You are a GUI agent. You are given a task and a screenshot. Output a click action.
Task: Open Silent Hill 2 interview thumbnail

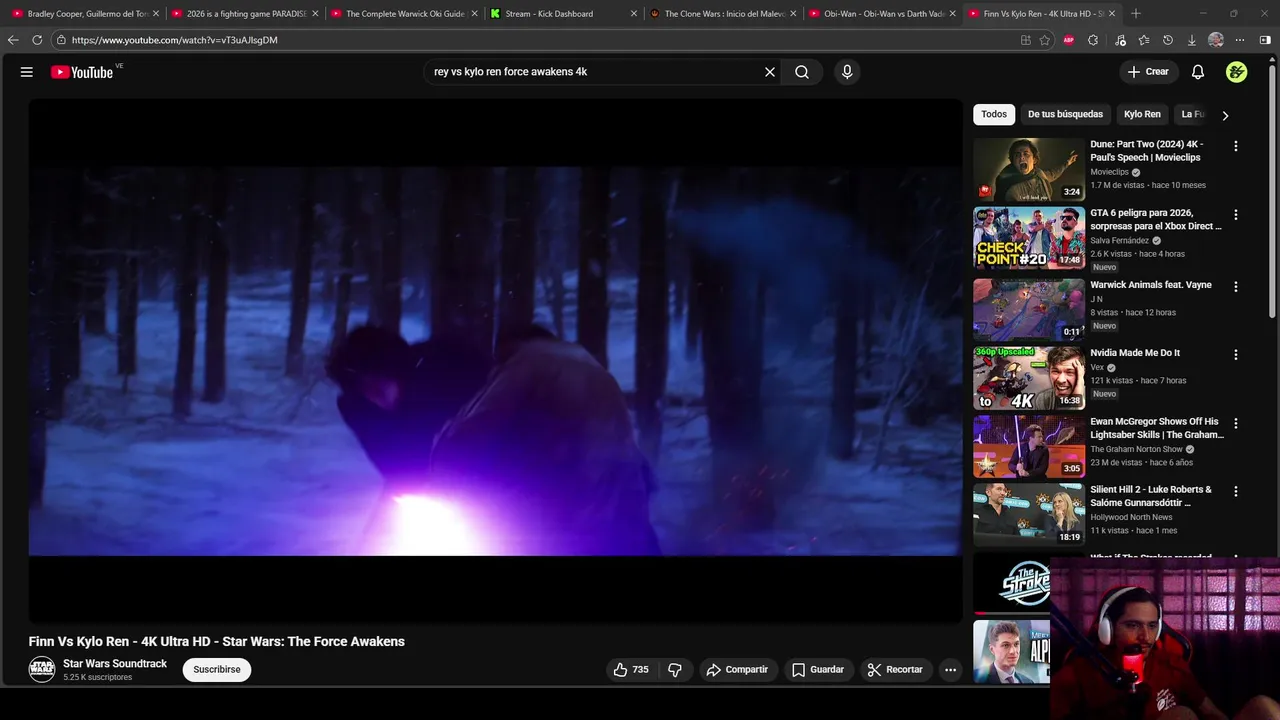click(1029, 514)
